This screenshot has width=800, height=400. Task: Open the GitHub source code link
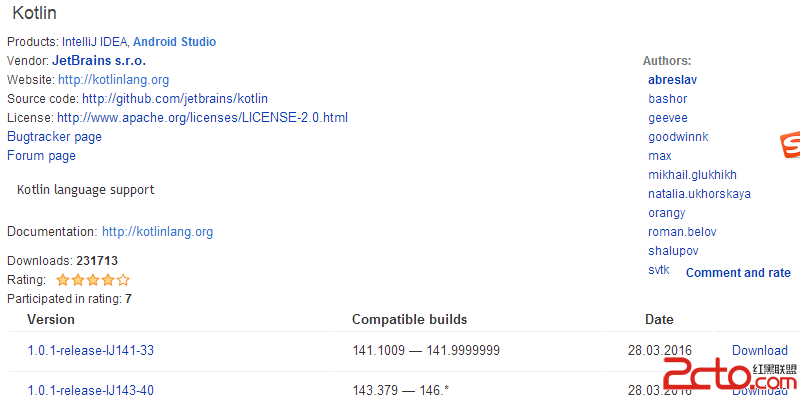(x=175, y=98)
